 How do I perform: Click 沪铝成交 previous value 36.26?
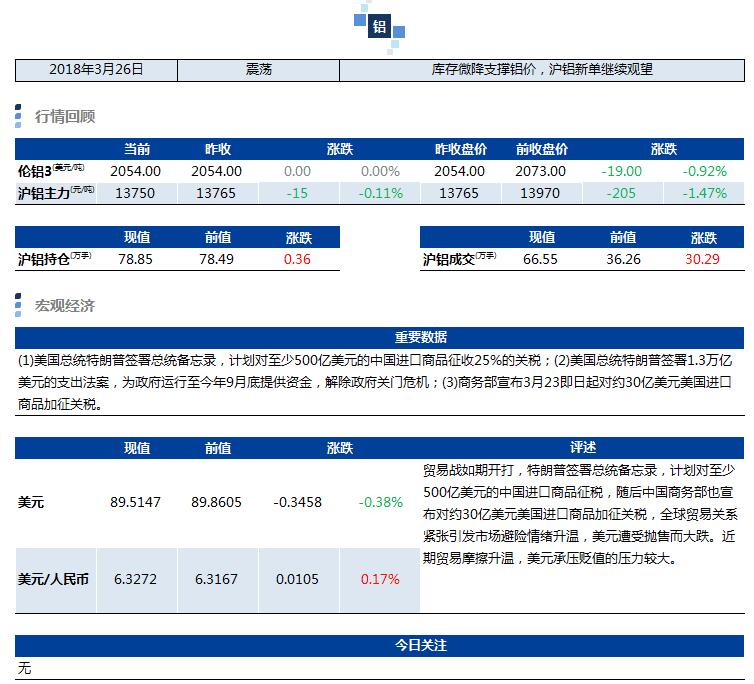[x=623, y=259]
